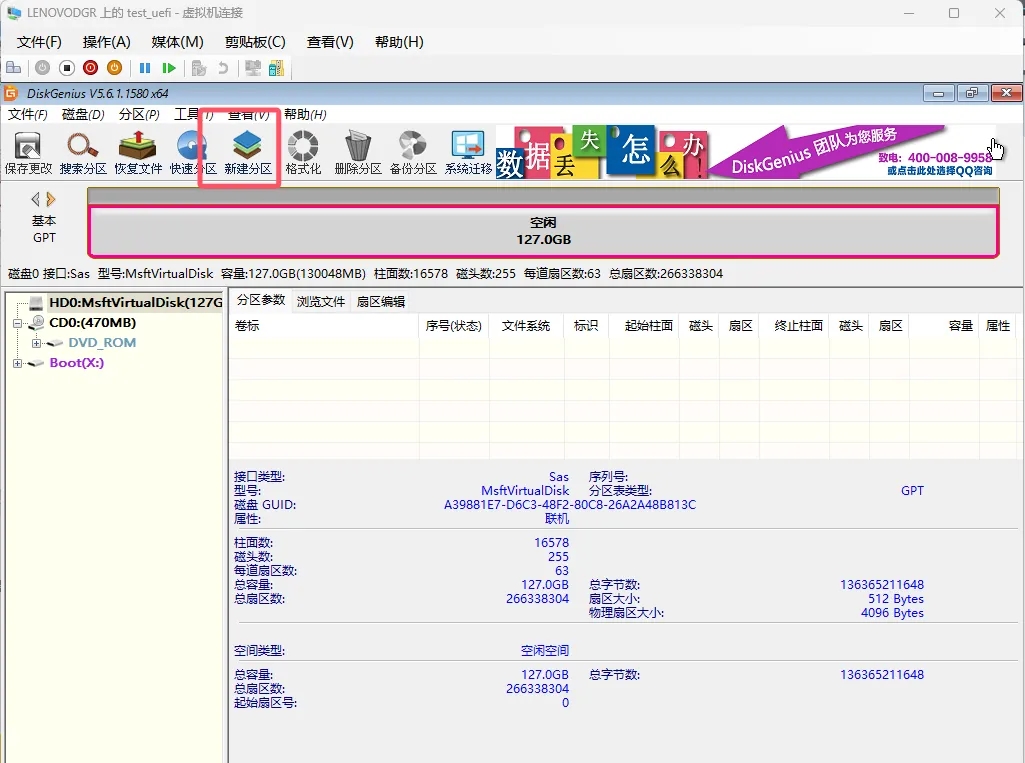Screen dimensions: 1025x763
Task: Open VM window 帮助(H) menu
Action: [x=399, y=42]
